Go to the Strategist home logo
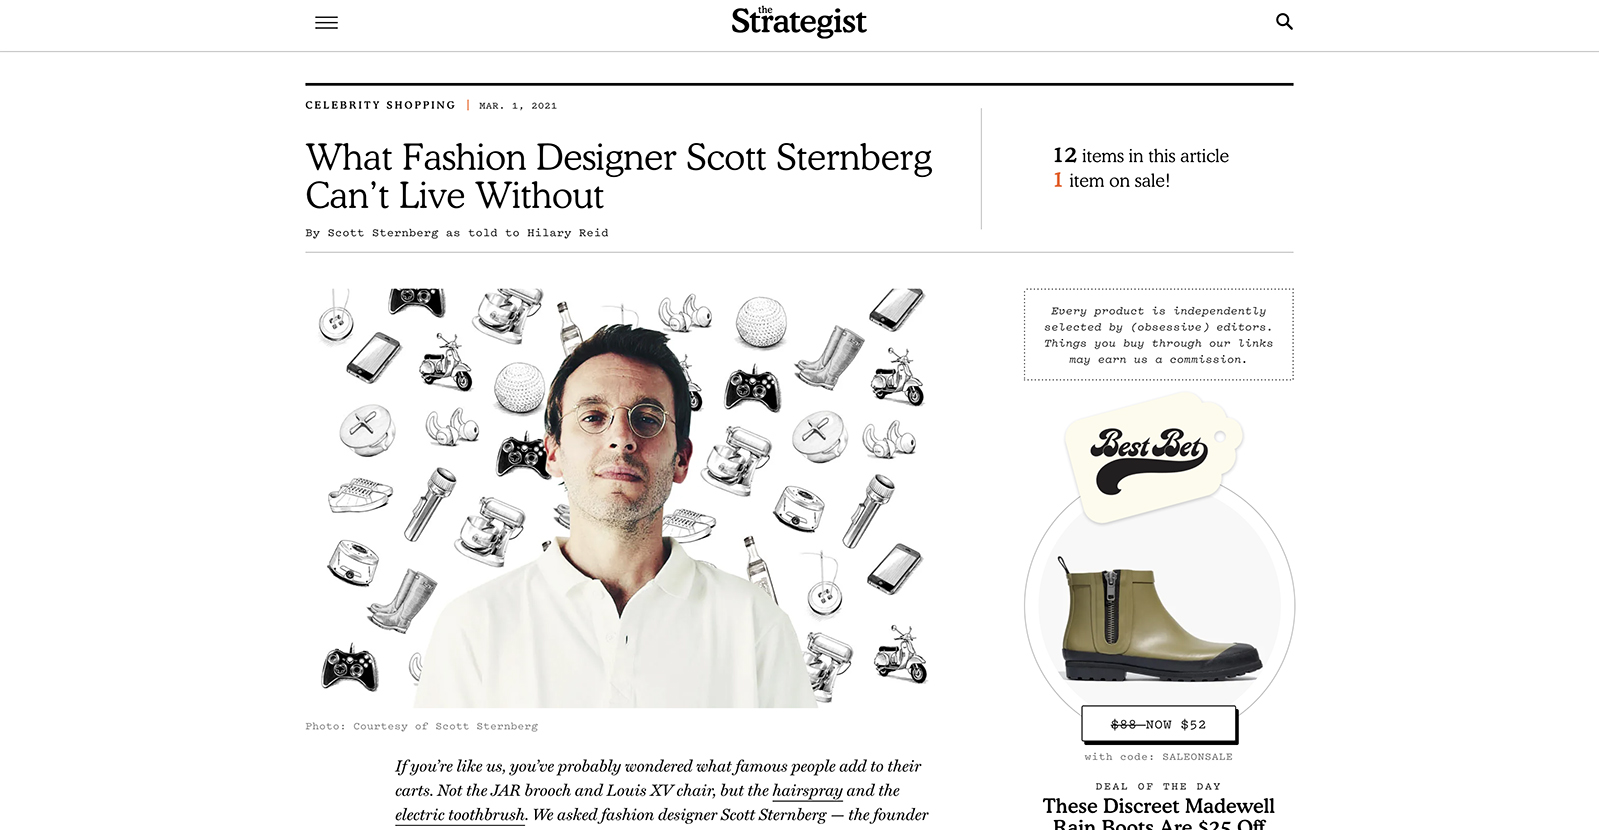 [x=799, y=21]
